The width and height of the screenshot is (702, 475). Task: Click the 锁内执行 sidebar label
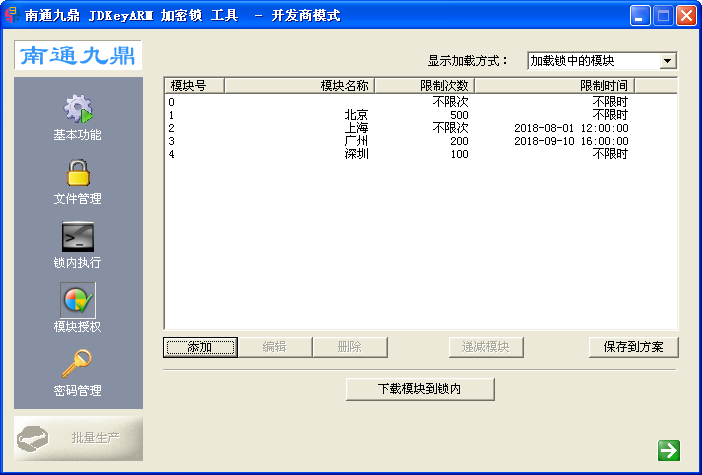click(x=77, y=263)
